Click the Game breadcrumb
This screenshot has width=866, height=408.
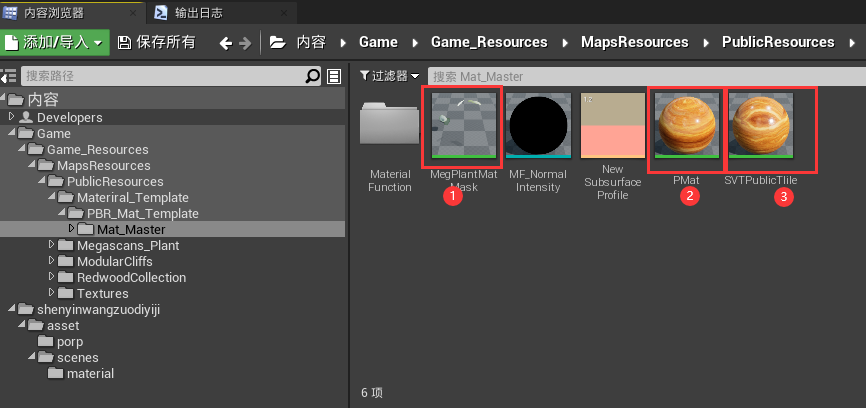point(378,43)
